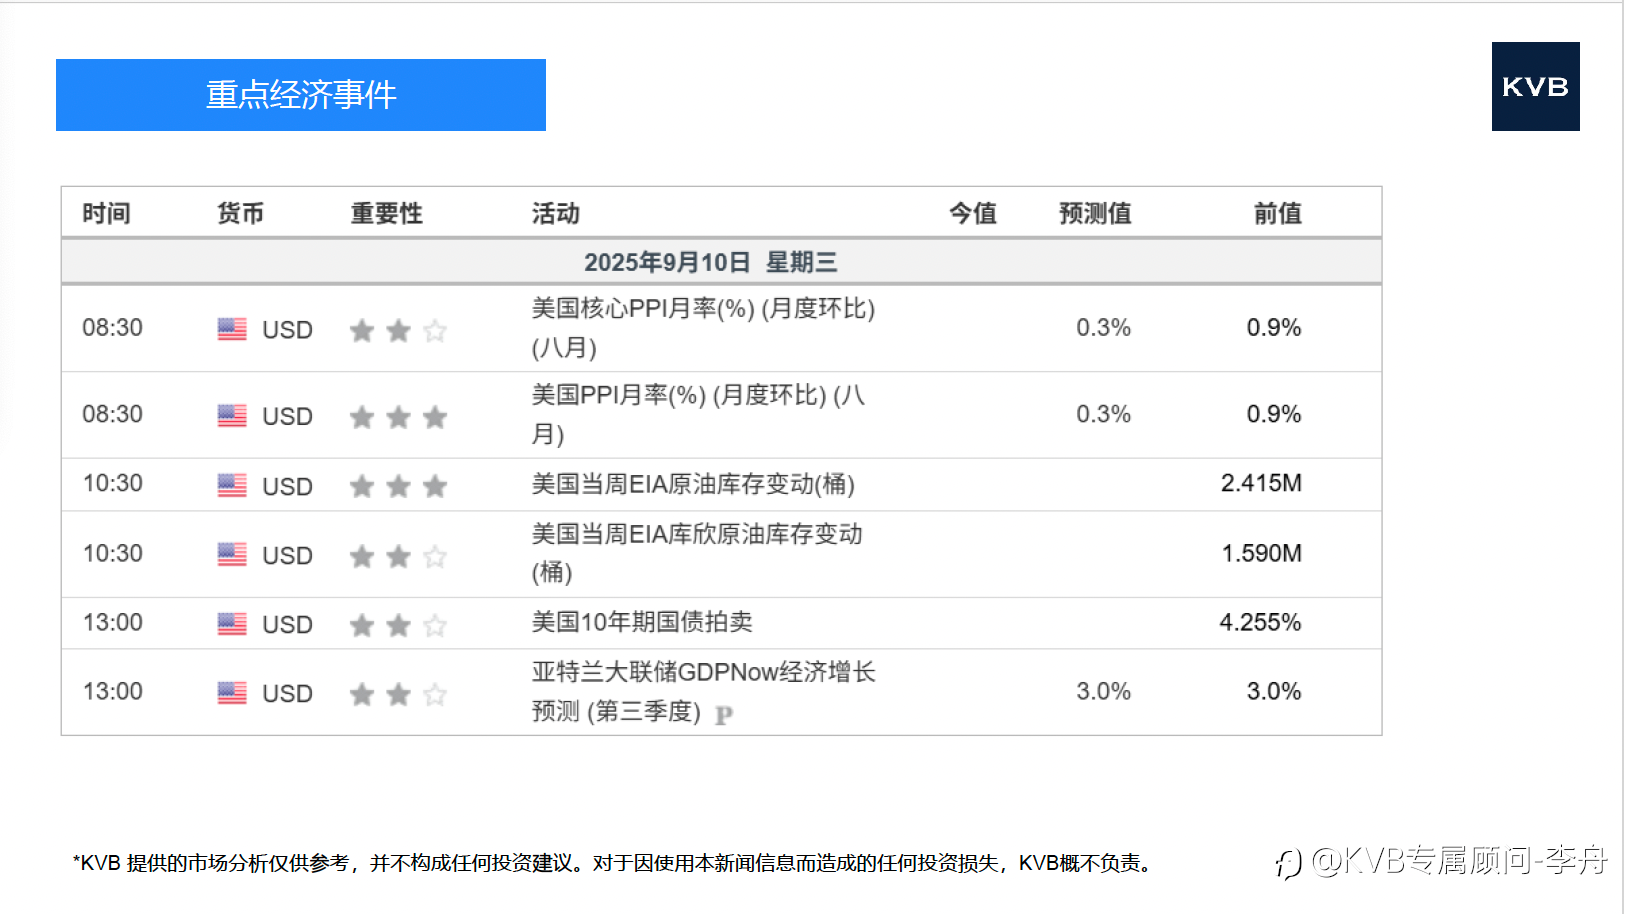Viewport: 1626px width, 914px height.
Task: Click the 08:30 time in the 美国核心PPI月率 row
Action: pos(113,328)
